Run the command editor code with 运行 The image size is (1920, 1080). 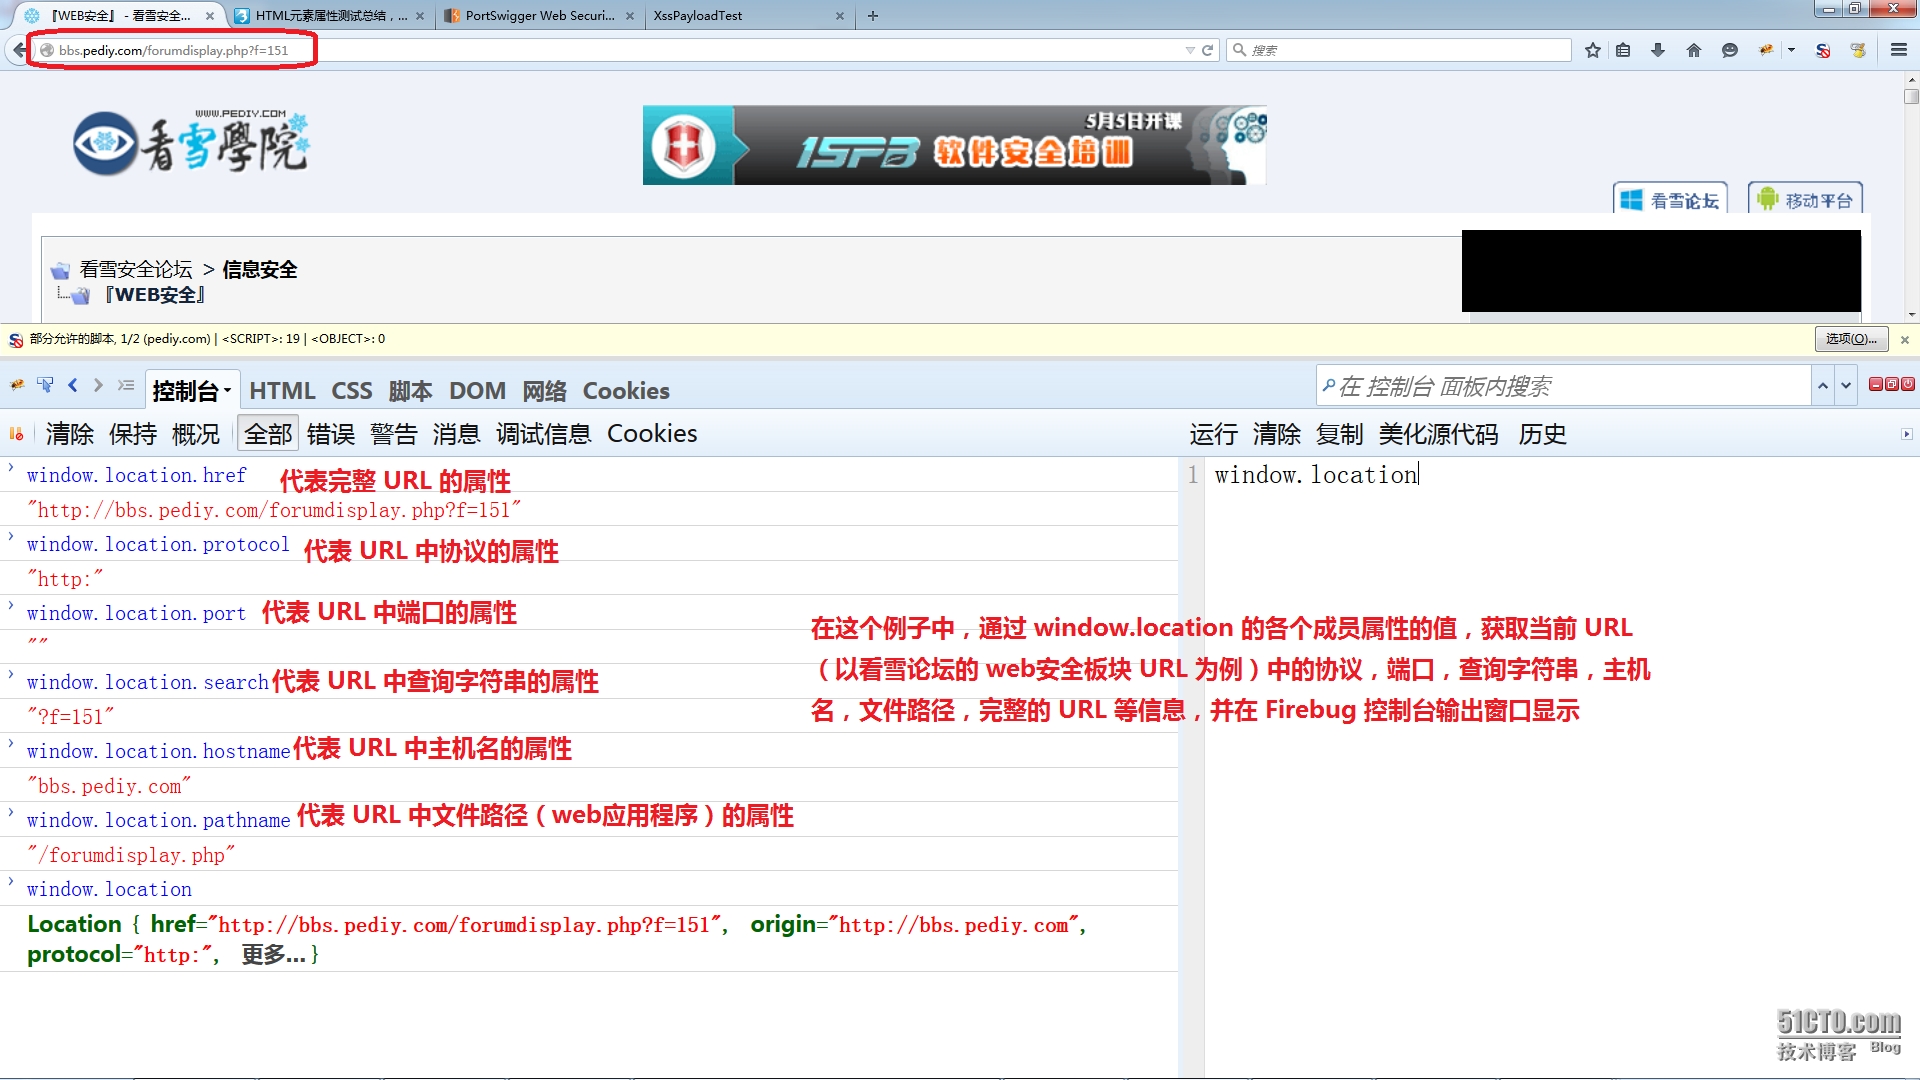(1213, 434)
